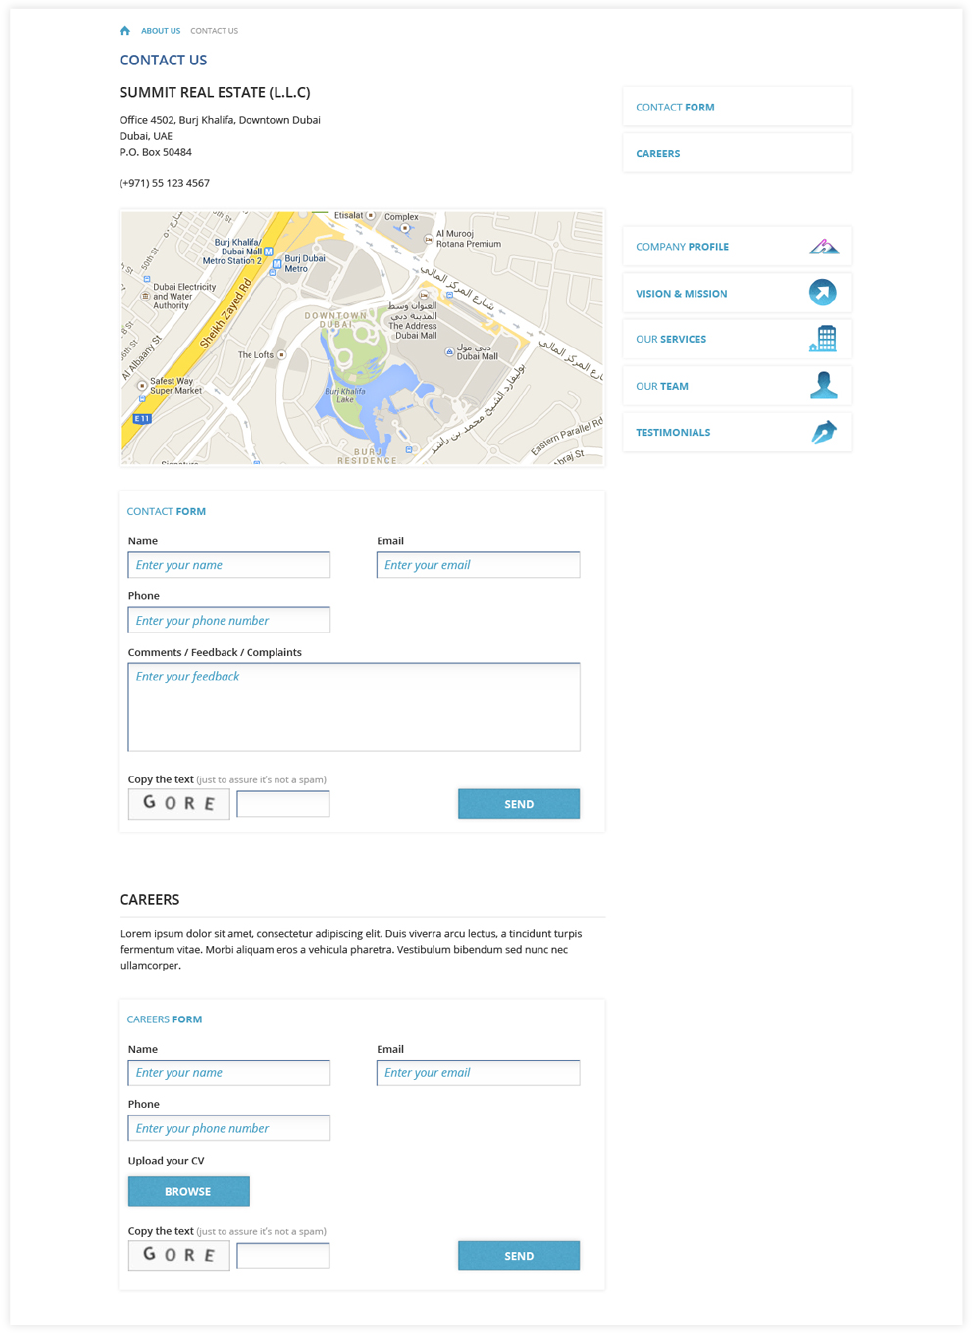Screen dimensions: 972x1333
Task: Submit Careers Form with Send button
Action: (519, 1256)
